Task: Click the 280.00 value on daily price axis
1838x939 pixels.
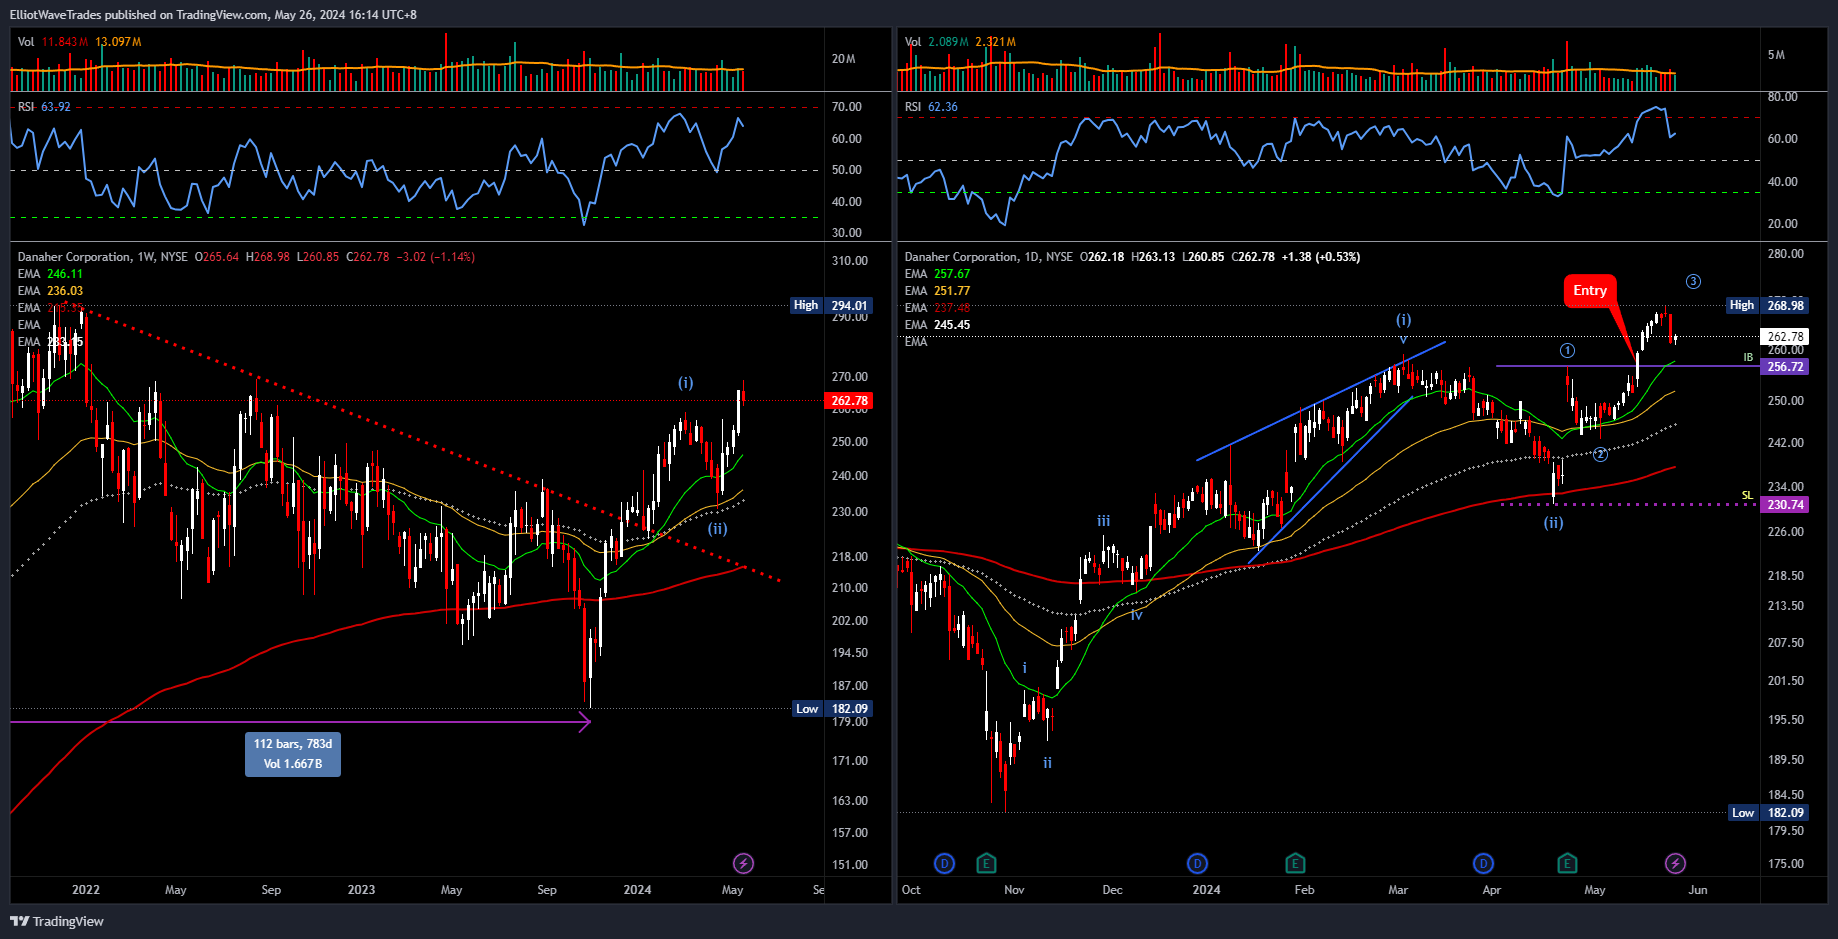Action: pyautogui.click(x=1786, y=254)
